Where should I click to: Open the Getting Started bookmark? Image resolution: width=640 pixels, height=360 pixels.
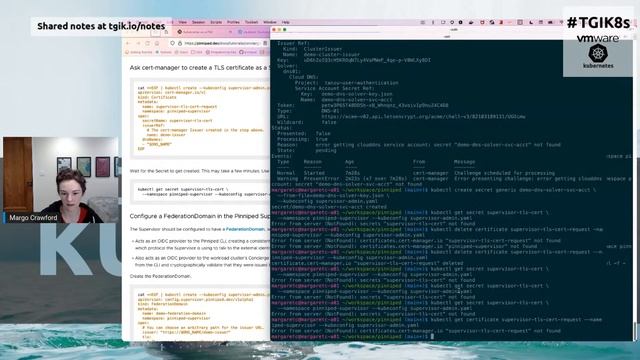(x=139, y=52)
